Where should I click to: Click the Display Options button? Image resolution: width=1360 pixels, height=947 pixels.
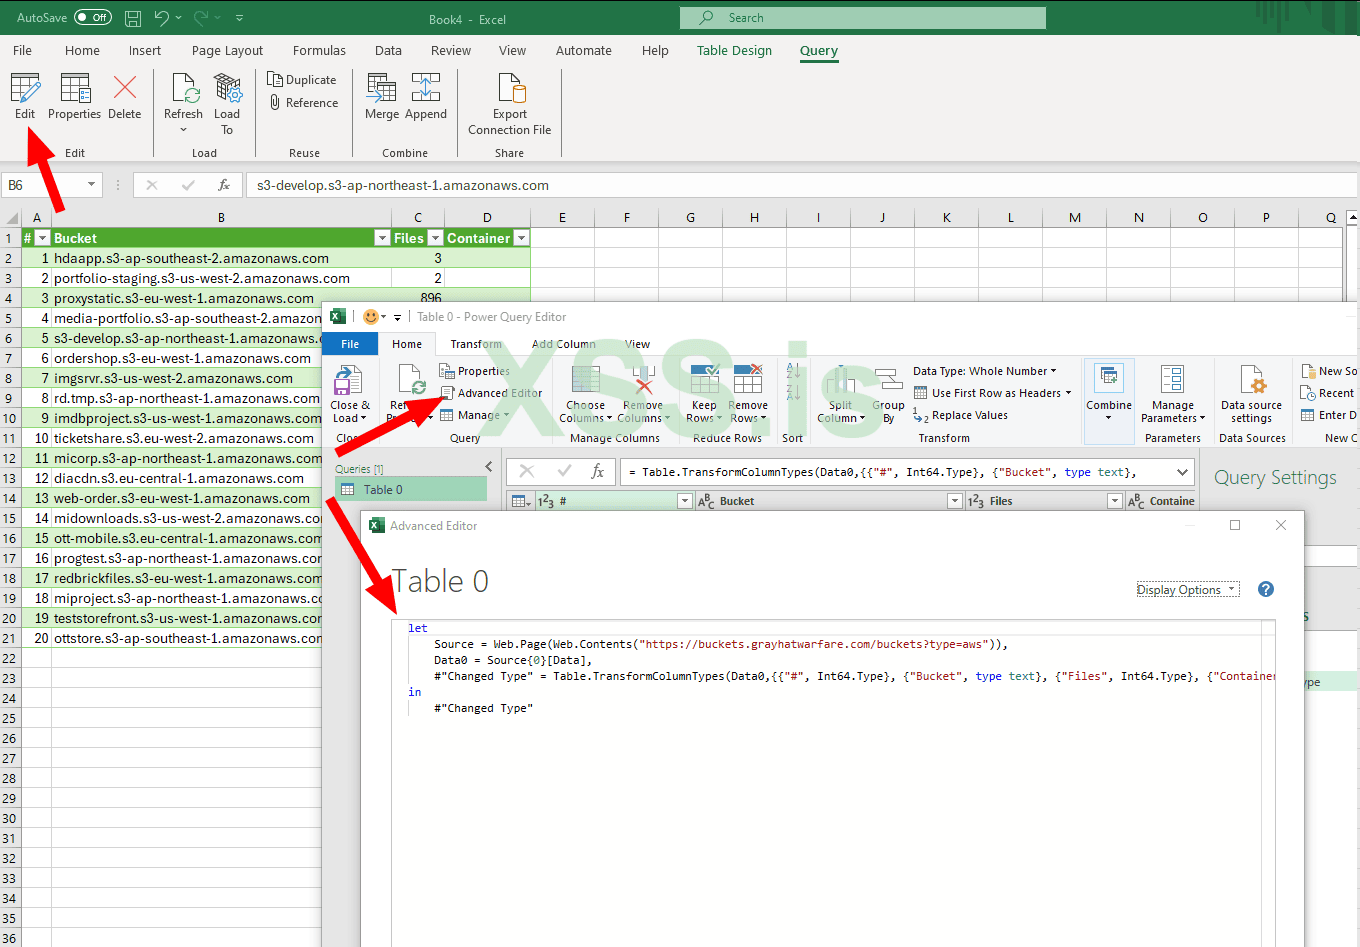click(x=1187, y=589)
